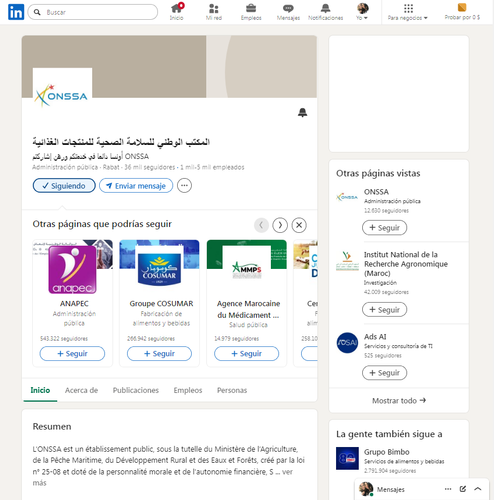Open Mi red network page
Viewport: 494px width, 500px height.
(214, 12)
